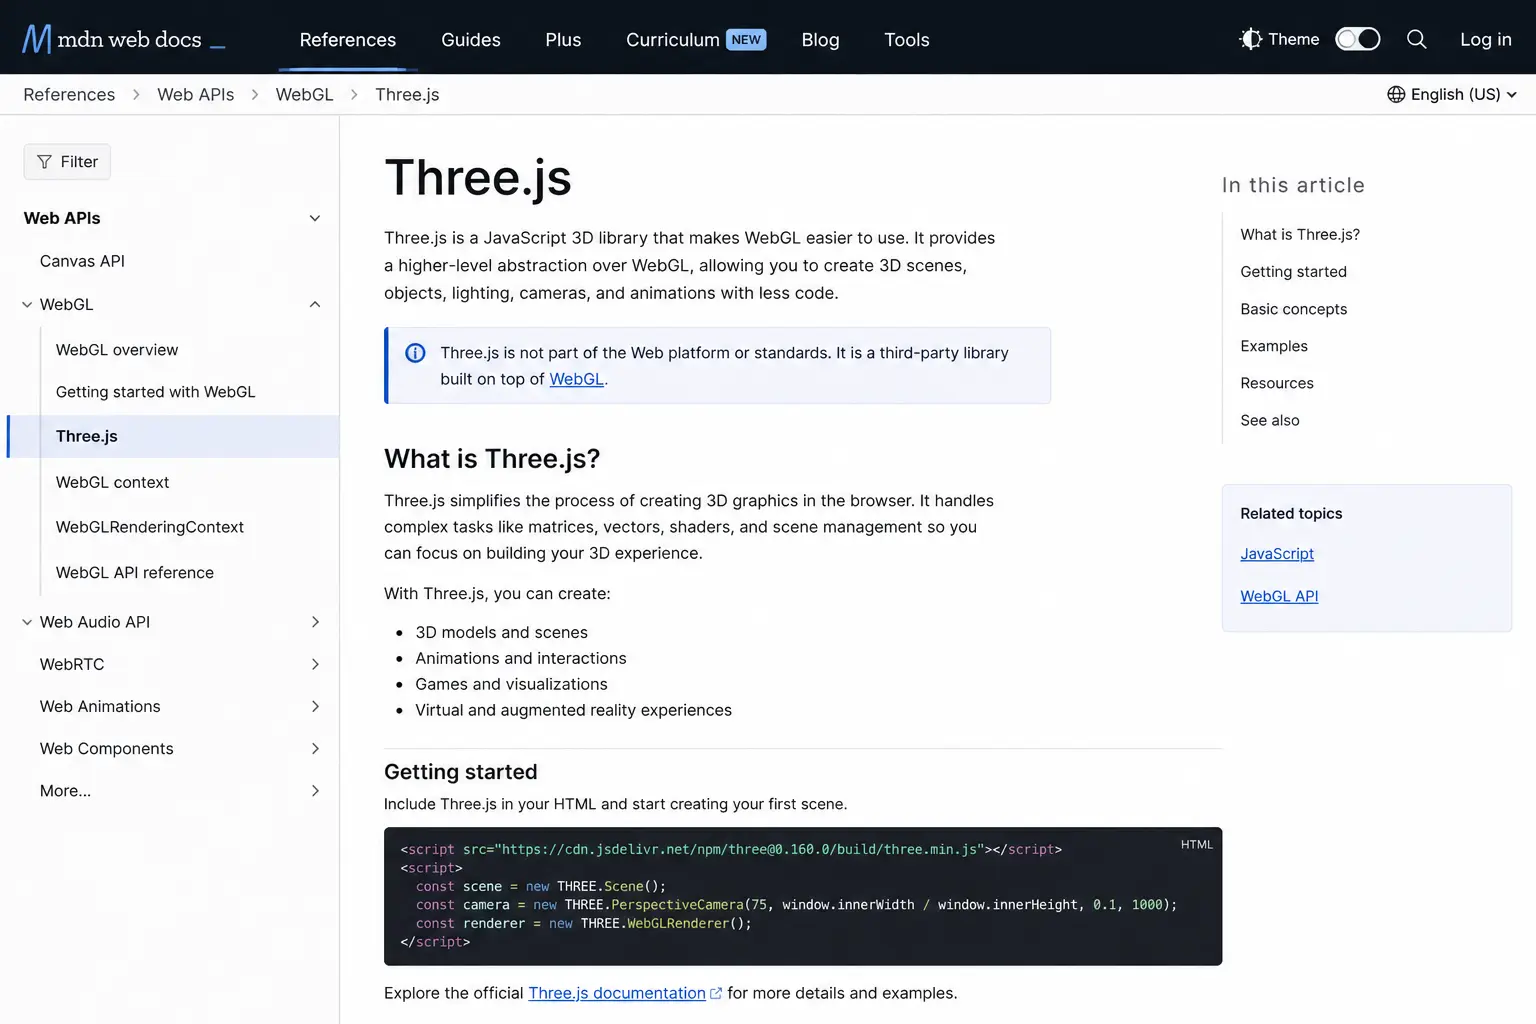Open the Curriculum menu item
Viewport: 1536px width, 1024px height.
(673, 40)
